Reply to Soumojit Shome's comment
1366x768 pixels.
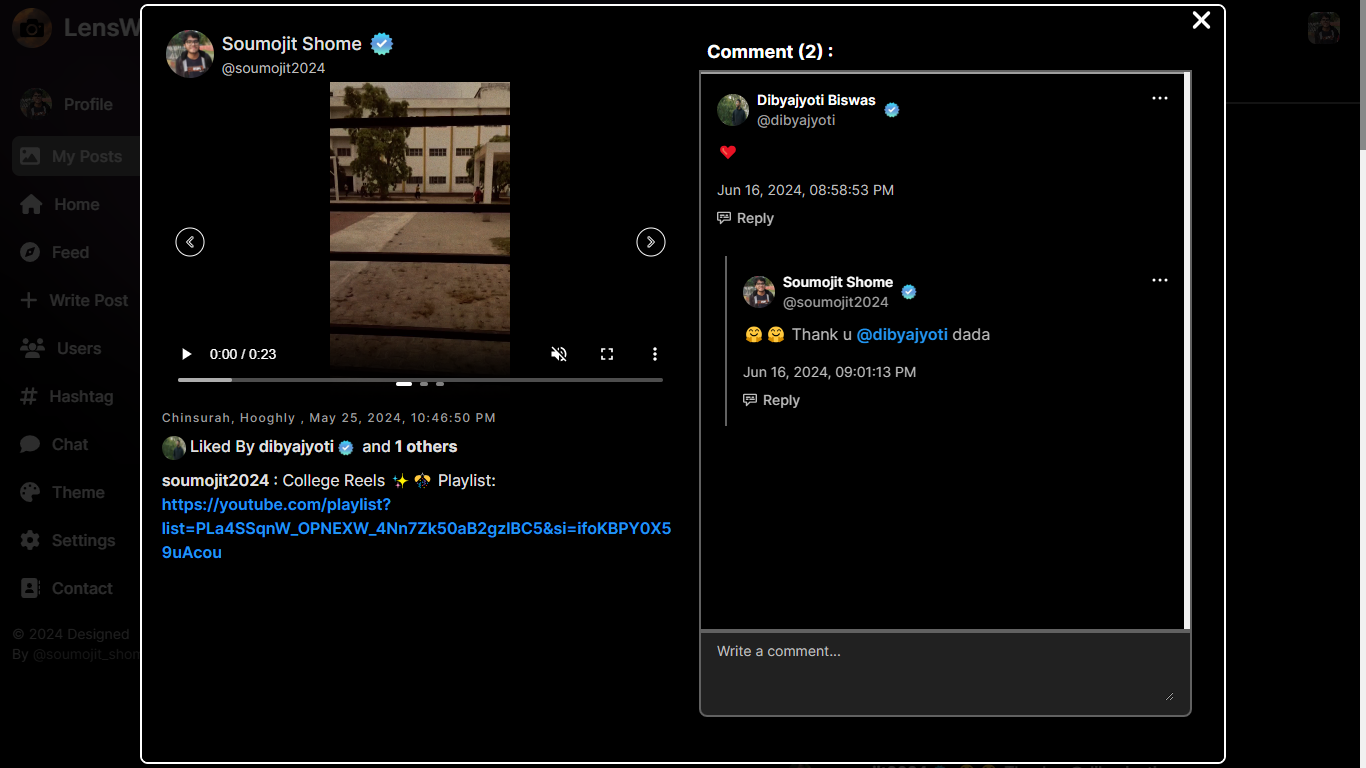tap(772, 400)
